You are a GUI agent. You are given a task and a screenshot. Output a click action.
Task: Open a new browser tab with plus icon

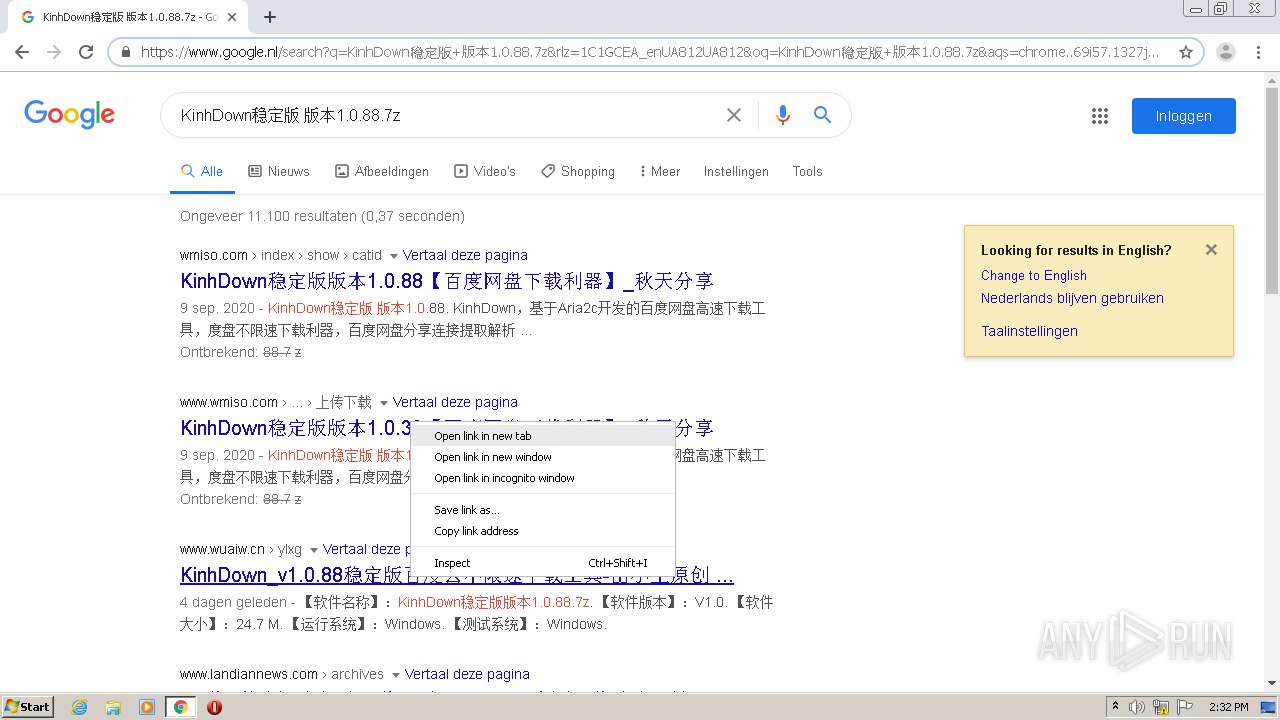pos(270,17)
